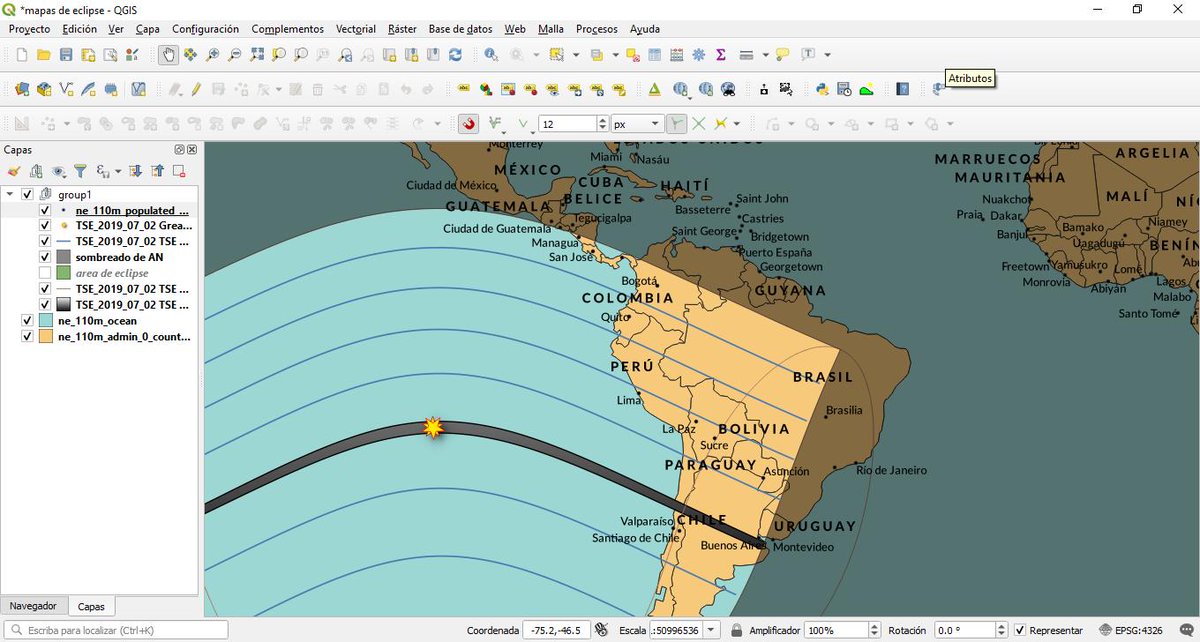This screenshot has width=1200, height=642.
Task: Open the text annotation dropdown arrow
Action: [827, 55]
